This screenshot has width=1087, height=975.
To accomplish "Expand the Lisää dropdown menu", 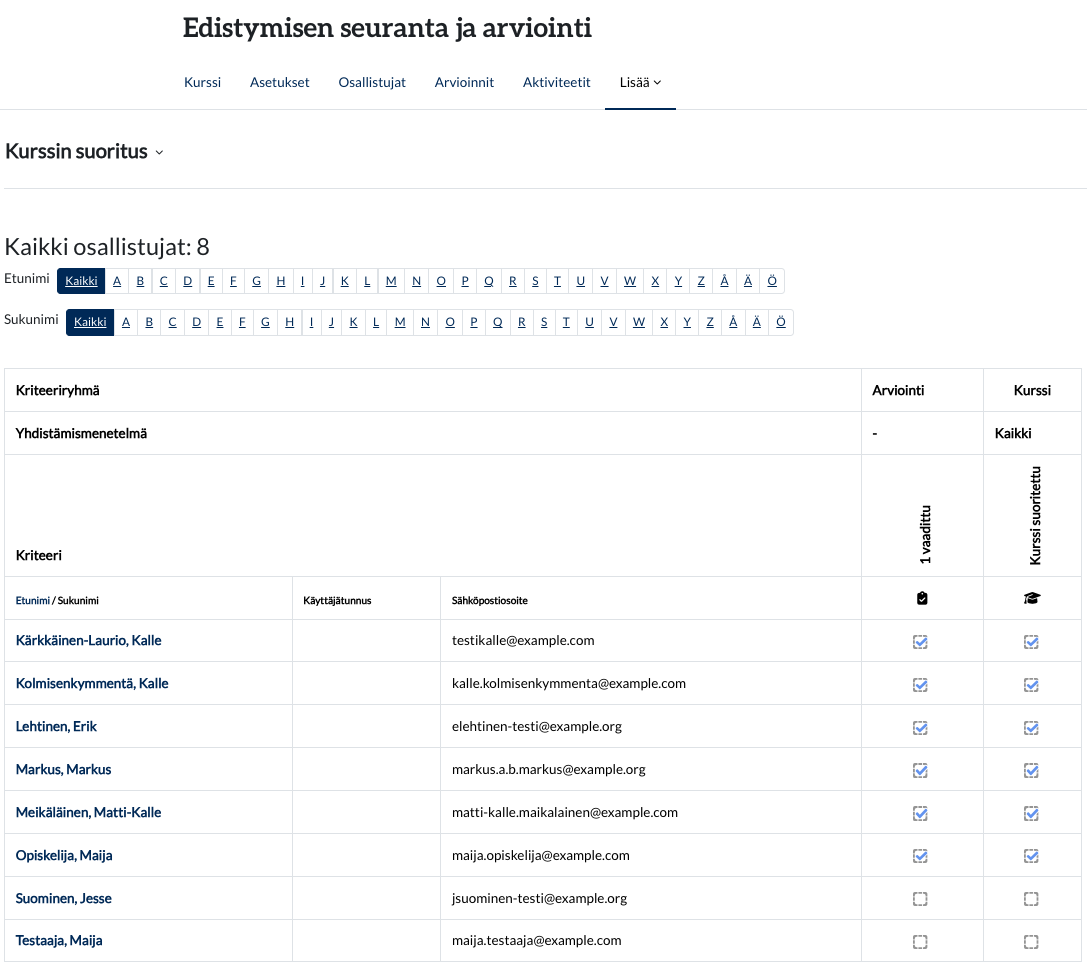I will coord(640,83).
